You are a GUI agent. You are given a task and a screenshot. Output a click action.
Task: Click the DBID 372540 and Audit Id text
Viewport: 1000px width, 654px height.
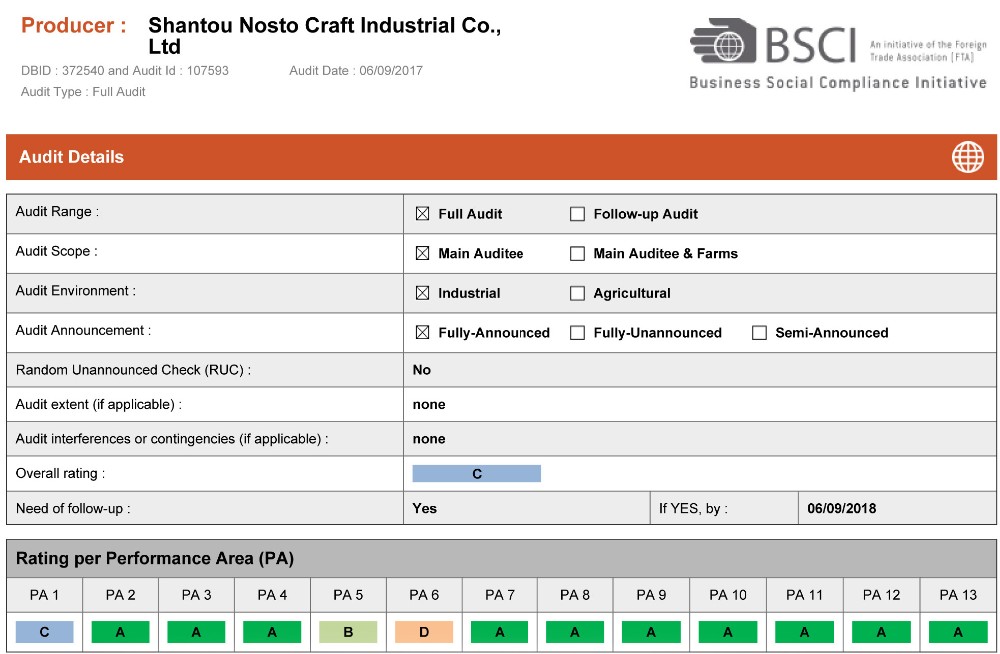tap(124, 71)
